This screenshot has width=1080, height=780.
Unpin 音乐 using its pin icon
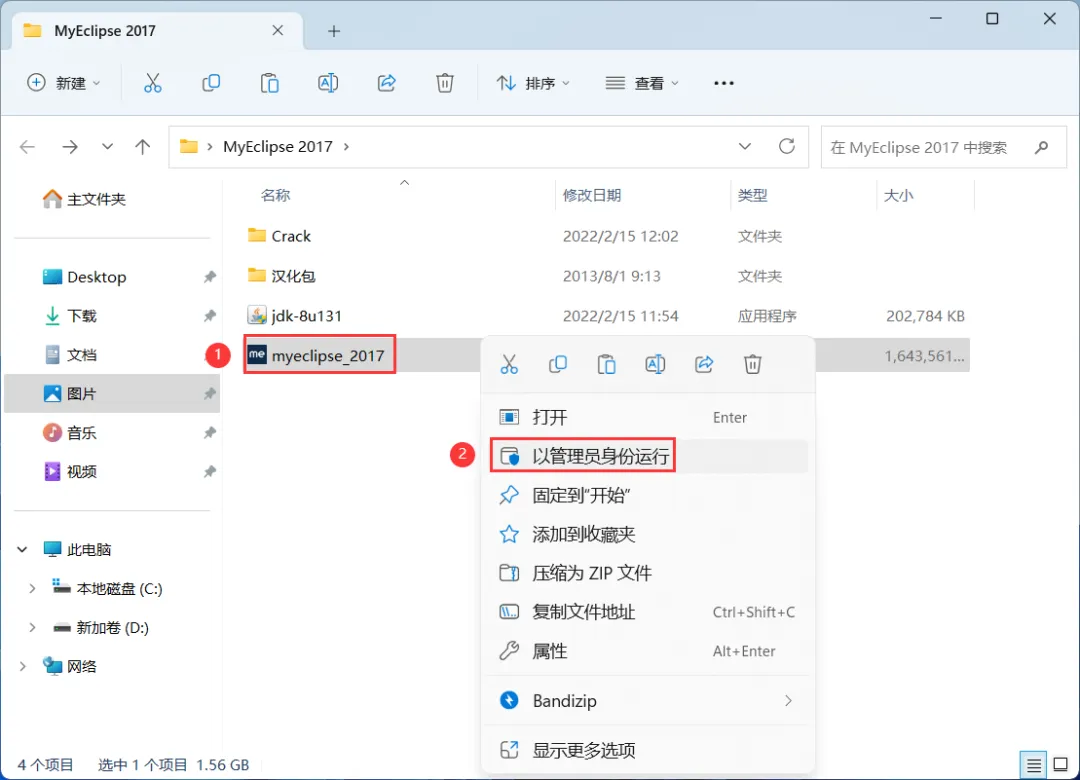coord(209,433)
